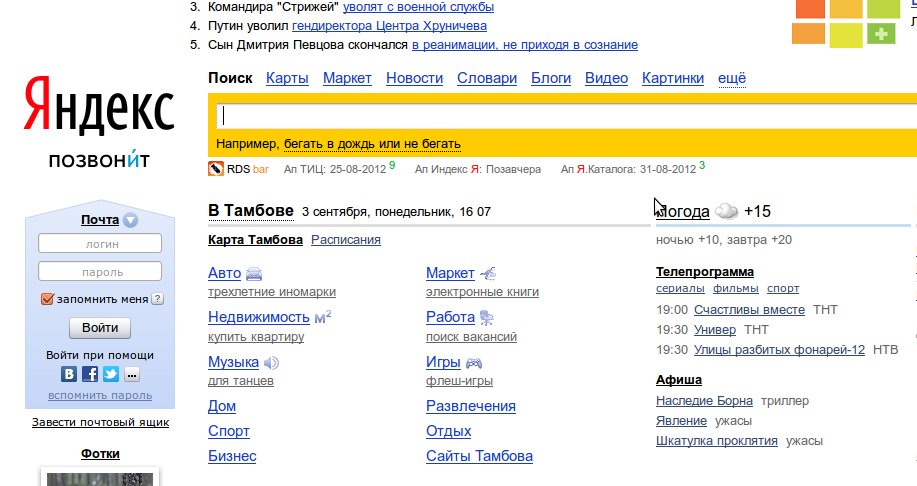Screen dimensions: 917x486
Task: Open the вспомнить пароль link
Action: [100, 395]
